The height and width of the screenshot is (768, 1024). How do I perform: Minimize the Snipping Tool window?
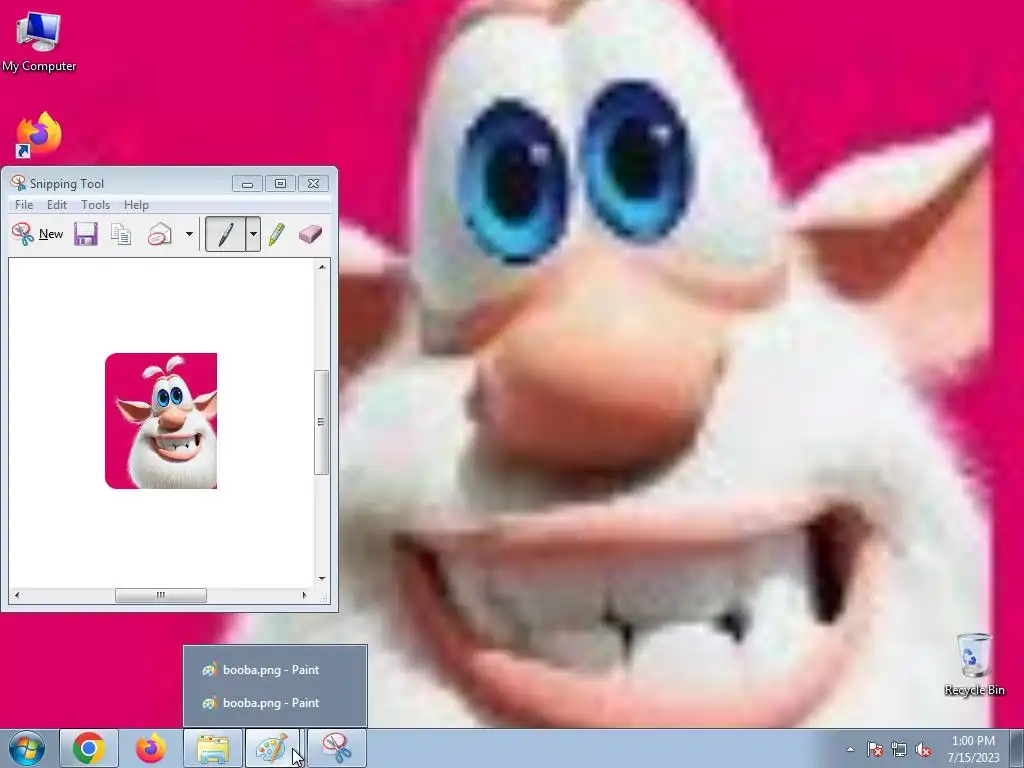(248, 184)
